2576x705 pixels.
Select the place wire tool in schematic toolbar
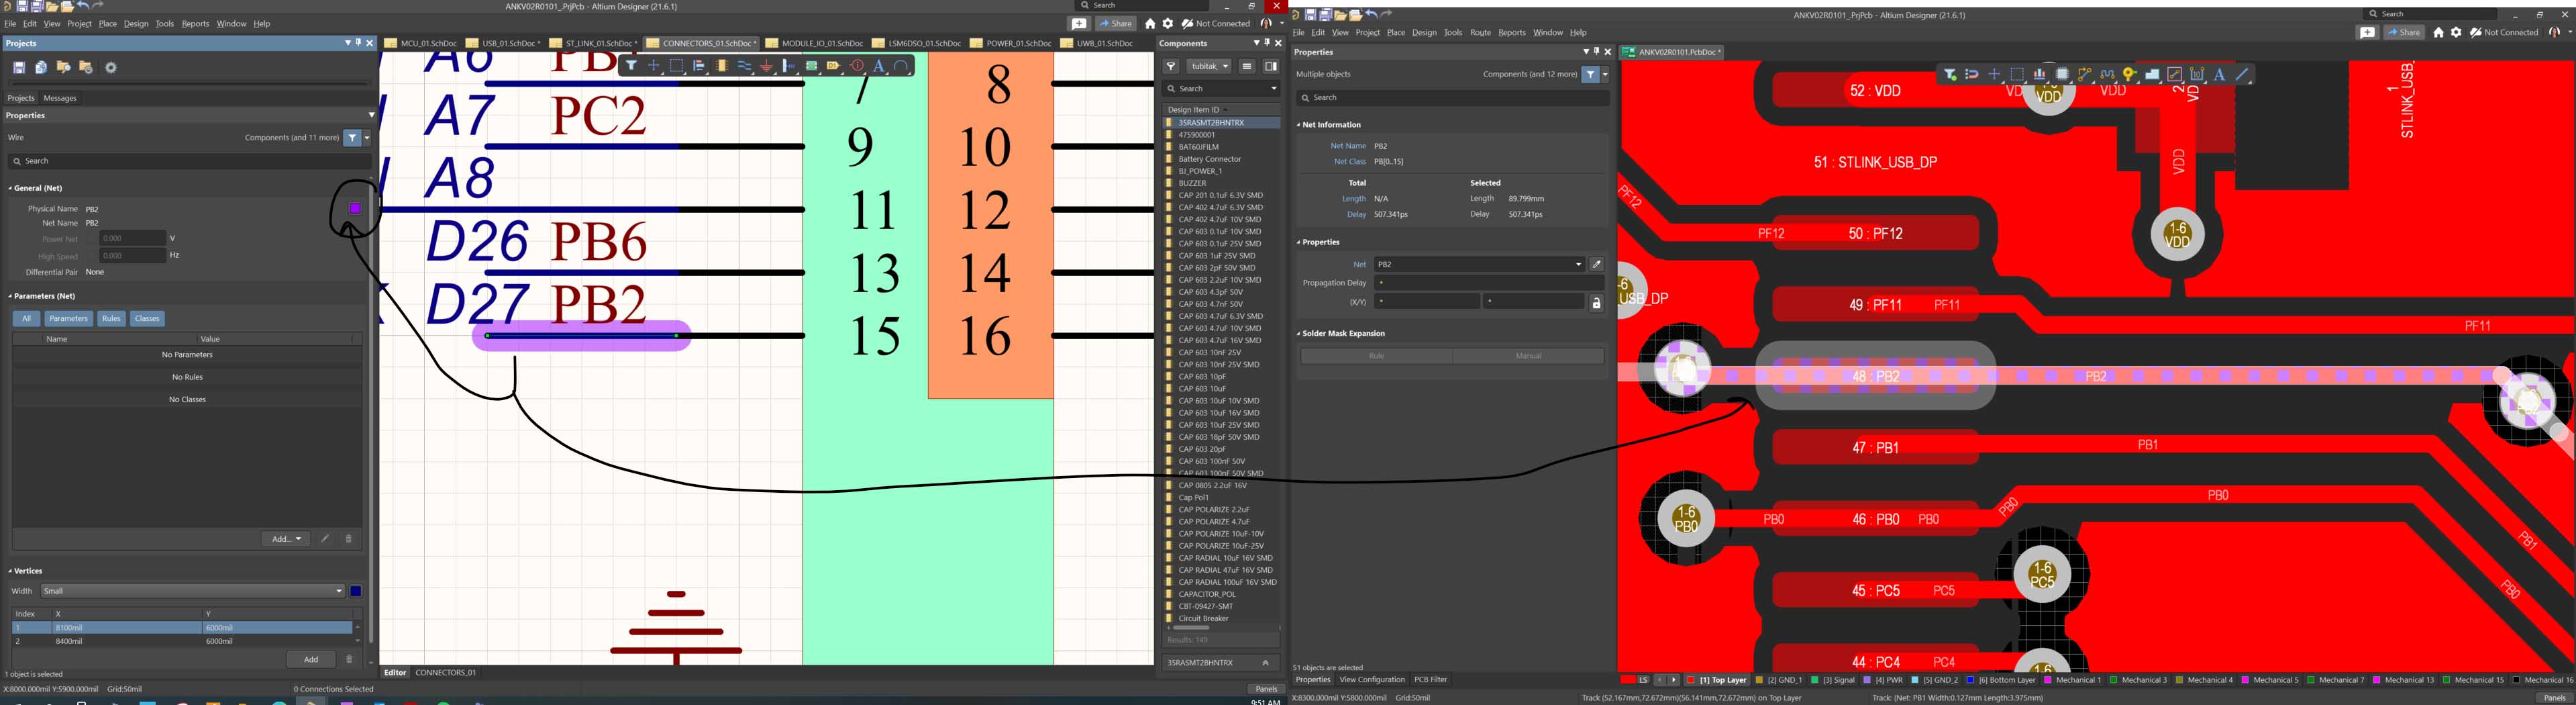coord(744,66)
